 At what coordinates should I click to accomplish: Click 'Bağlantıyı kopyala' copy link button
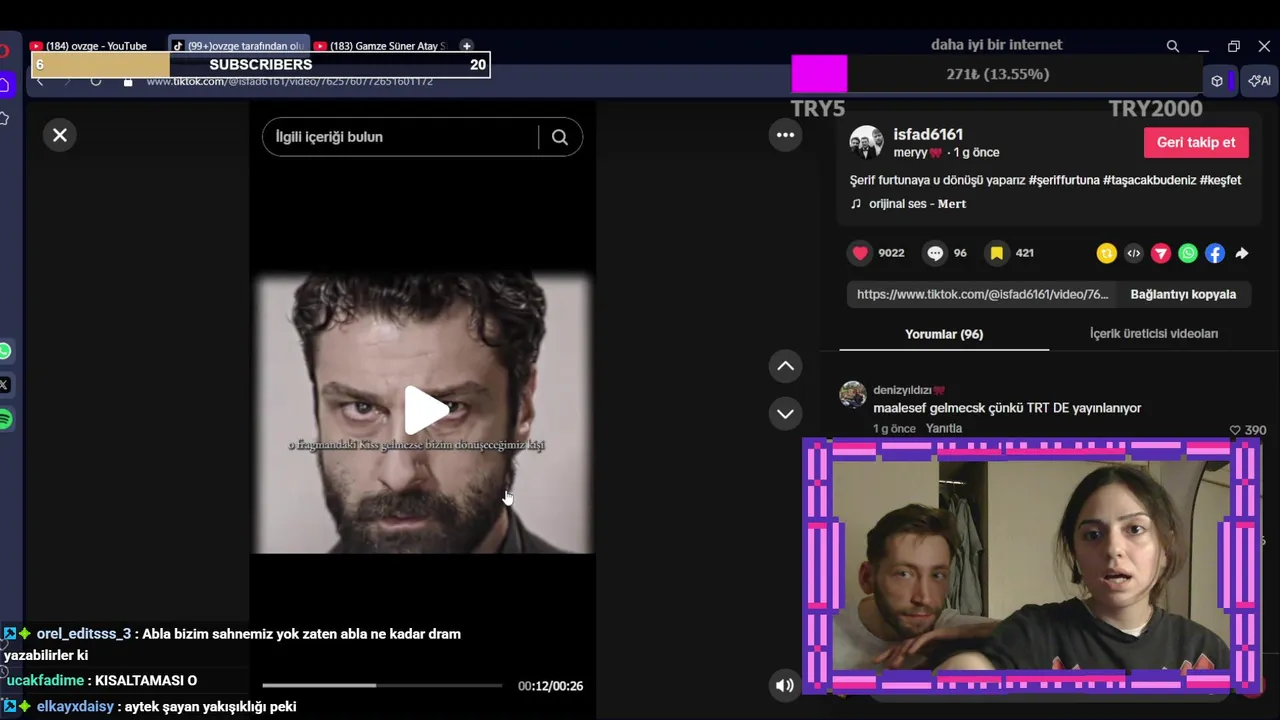click(x=1183, y=294)
